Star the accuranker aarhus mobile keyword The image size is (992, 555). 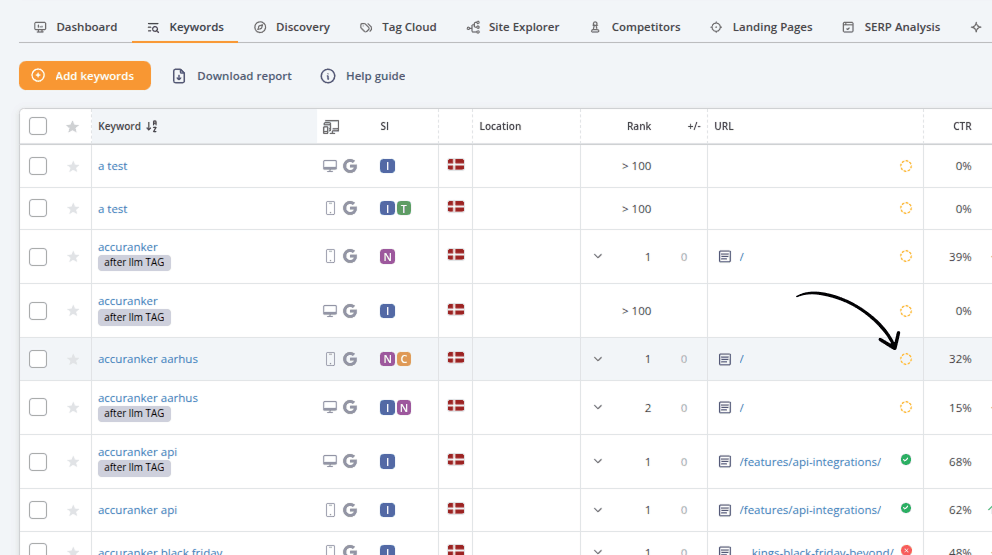click(x=73, y=359)
